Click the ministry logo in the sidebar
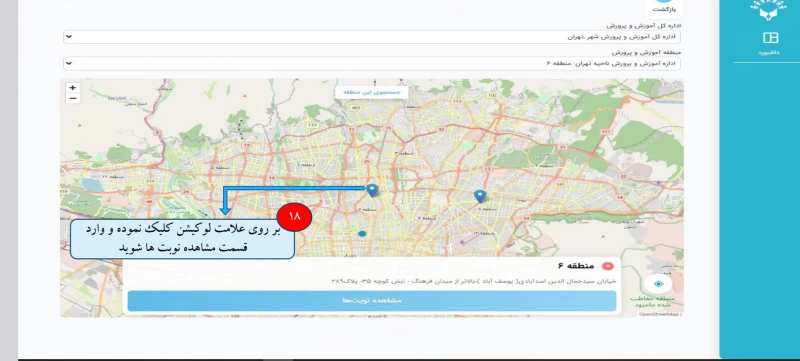This screenshot has height=361, width=800. pos(768,10)
